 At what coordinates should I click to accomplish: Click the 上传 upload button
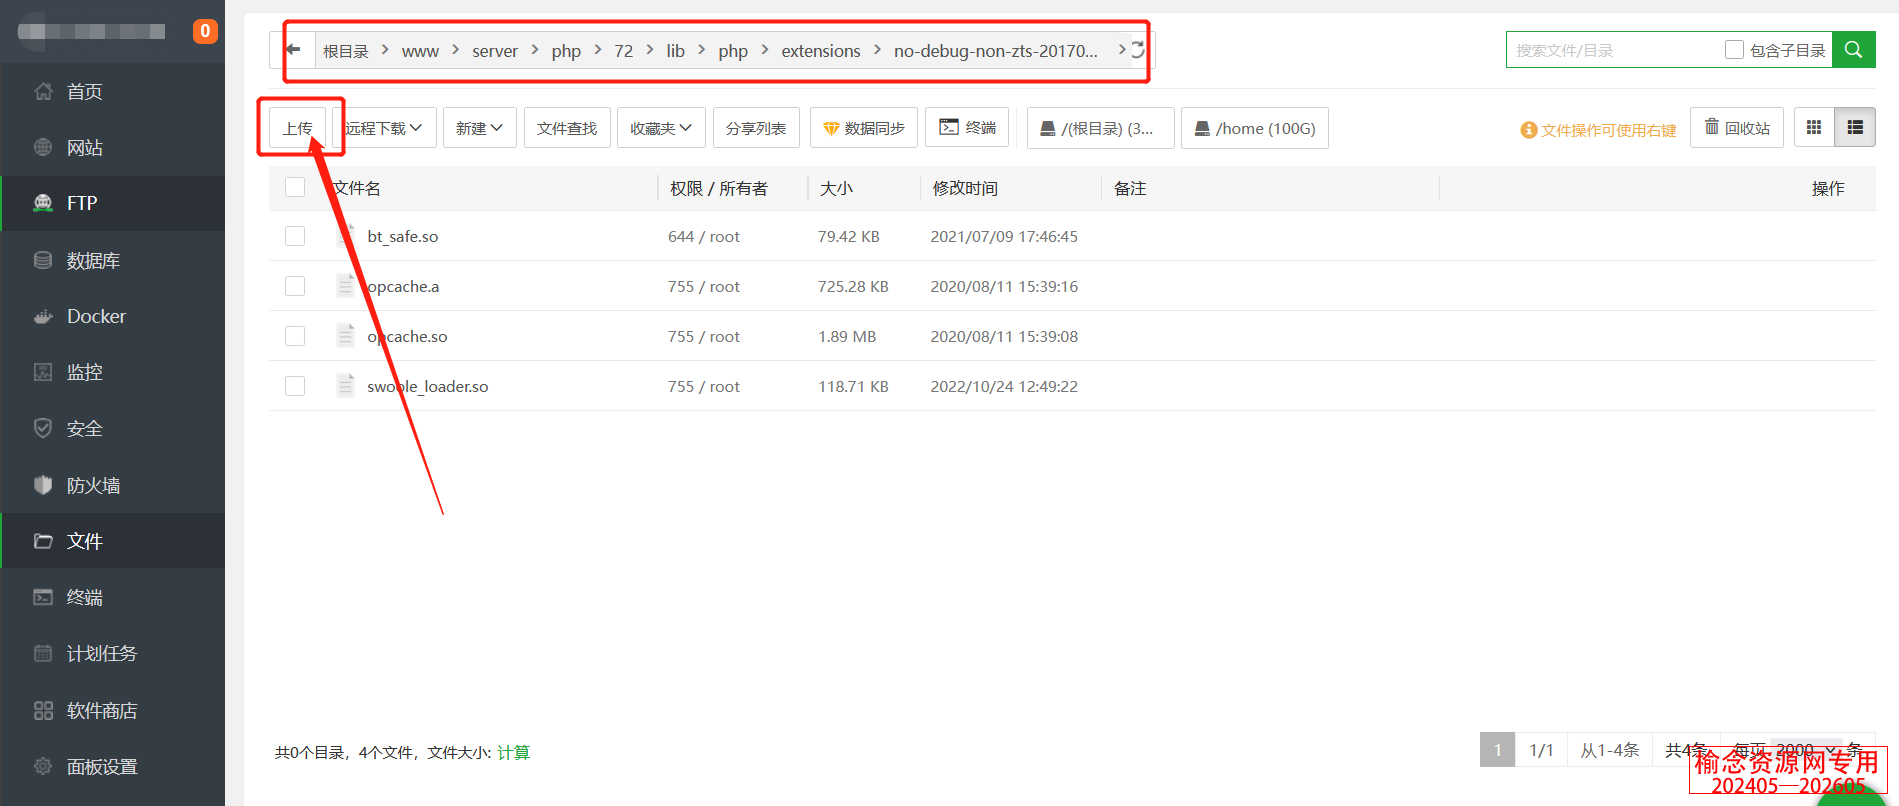pos(298,128)
